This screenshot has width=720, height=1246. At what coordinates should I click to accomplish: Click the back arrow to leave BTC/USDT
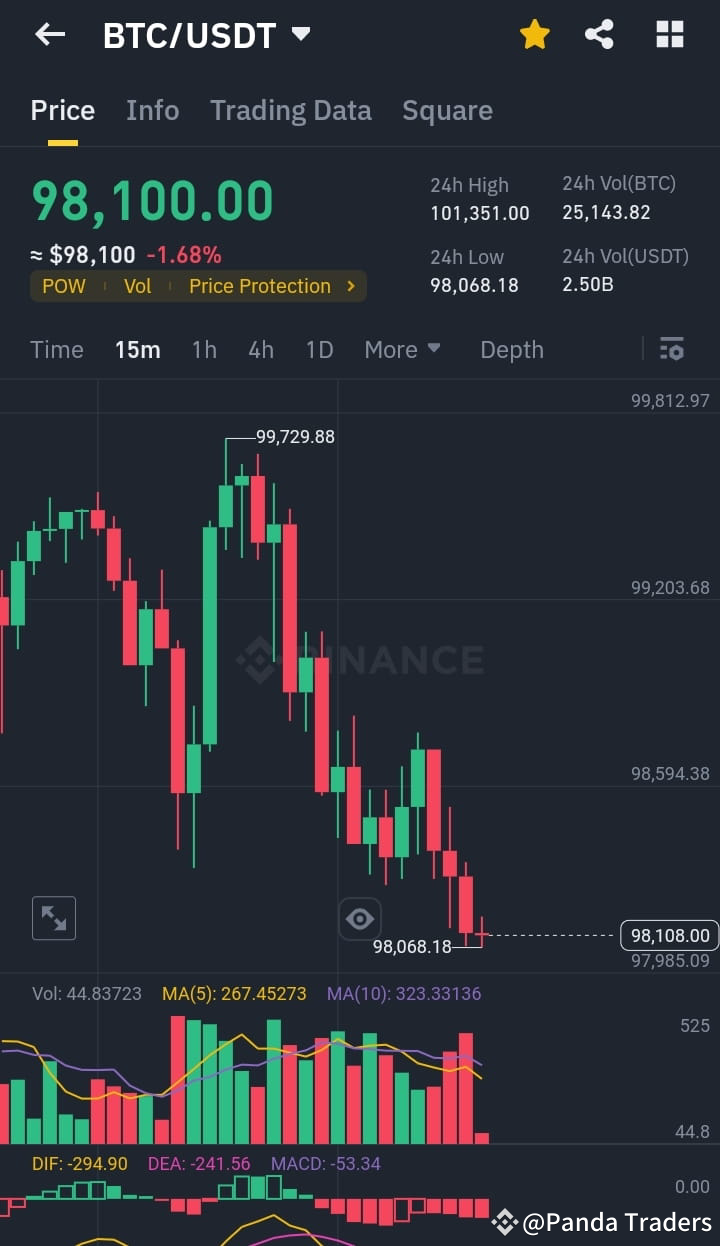(x=49, y=34)
